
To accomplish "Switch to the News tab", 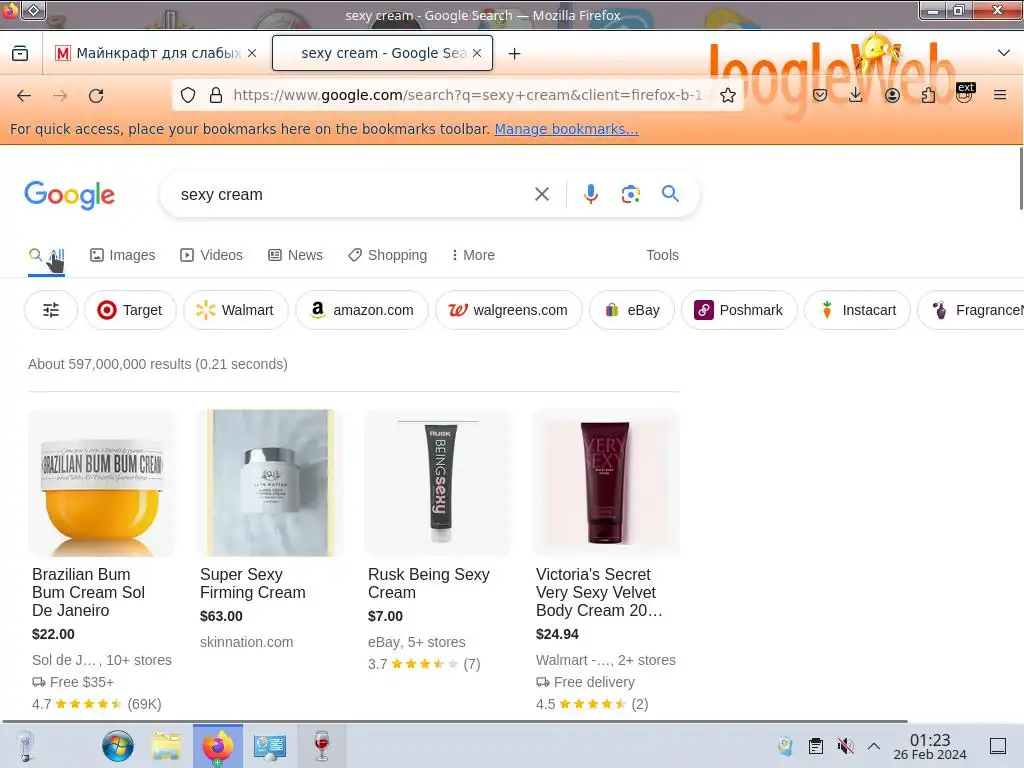I will 295,255.
